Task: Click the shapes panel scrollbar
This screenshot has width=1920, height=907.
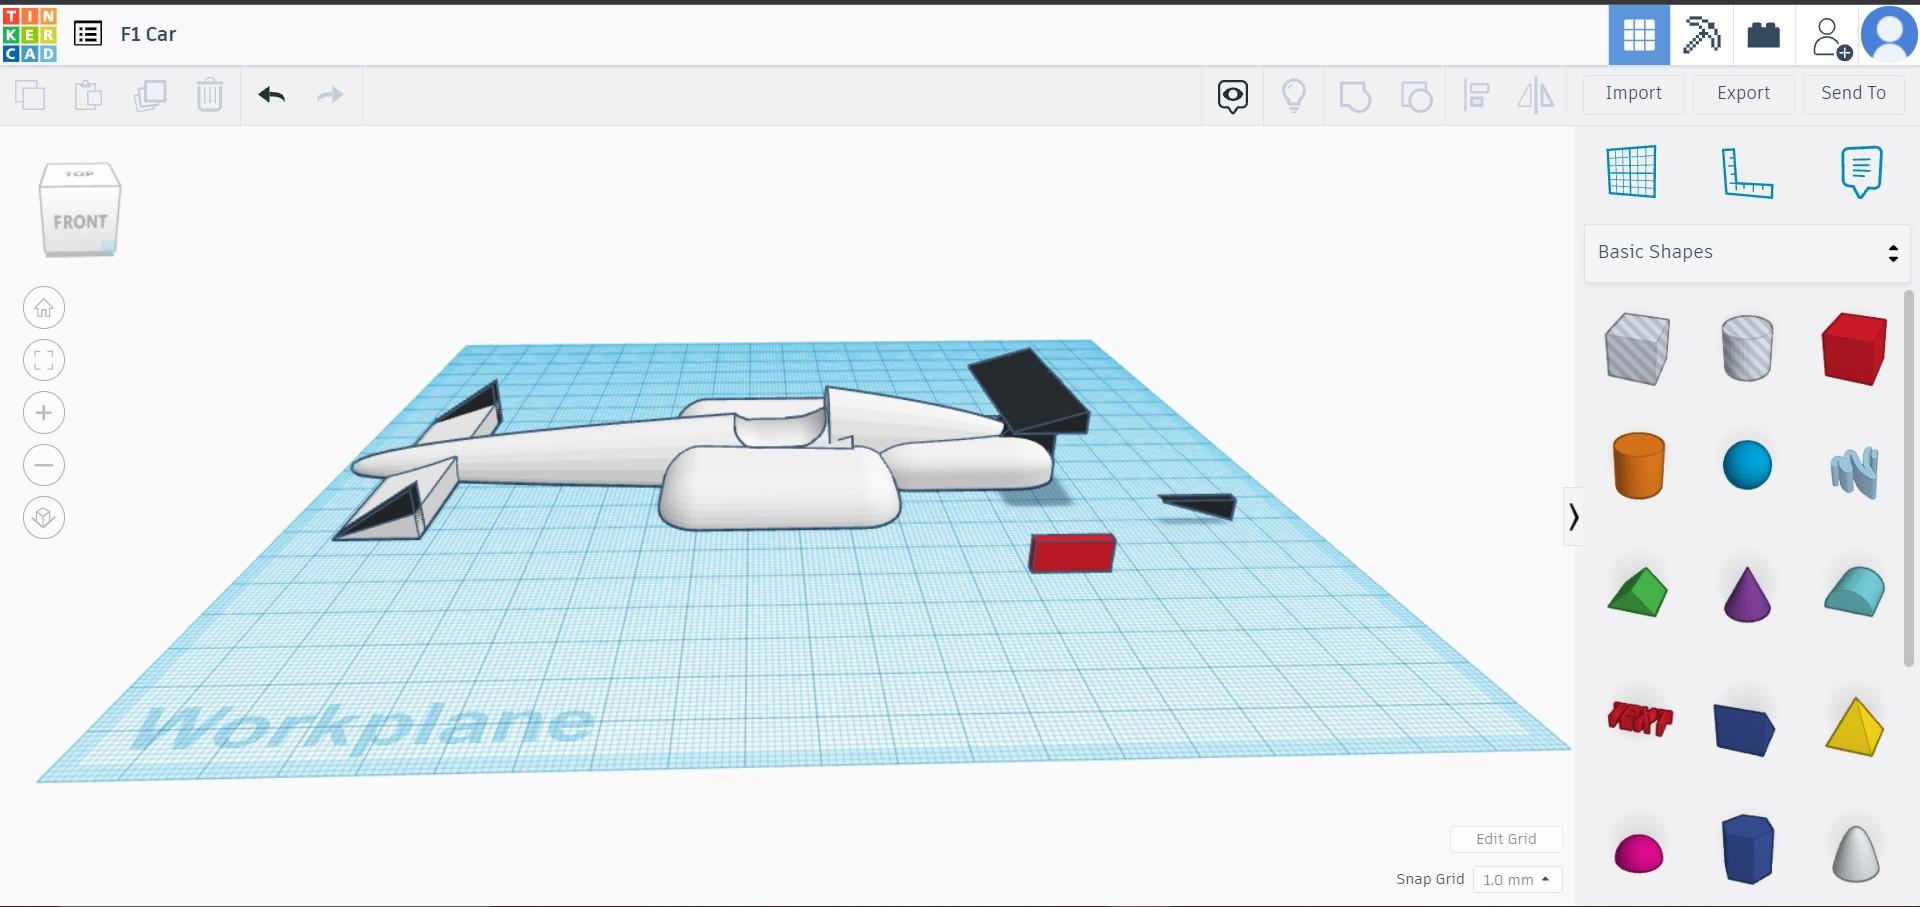Action: point(1908,478)
